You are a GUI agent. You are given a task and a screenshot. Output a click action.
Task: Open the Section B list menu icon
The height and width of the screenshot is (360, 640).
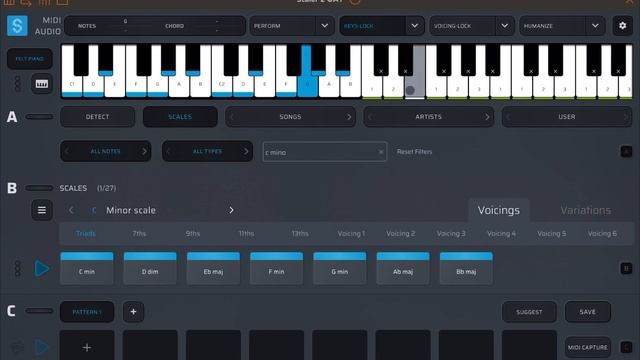click(x=42, y=210)
